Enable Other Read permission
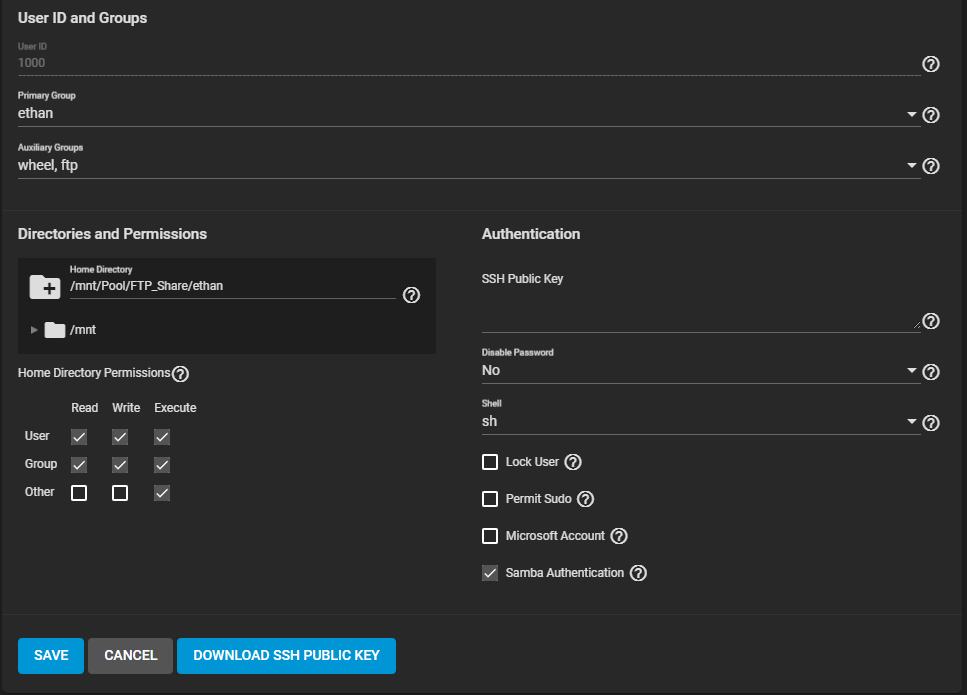The width and height of the screenshot is (967, 695). coord(79,493)
